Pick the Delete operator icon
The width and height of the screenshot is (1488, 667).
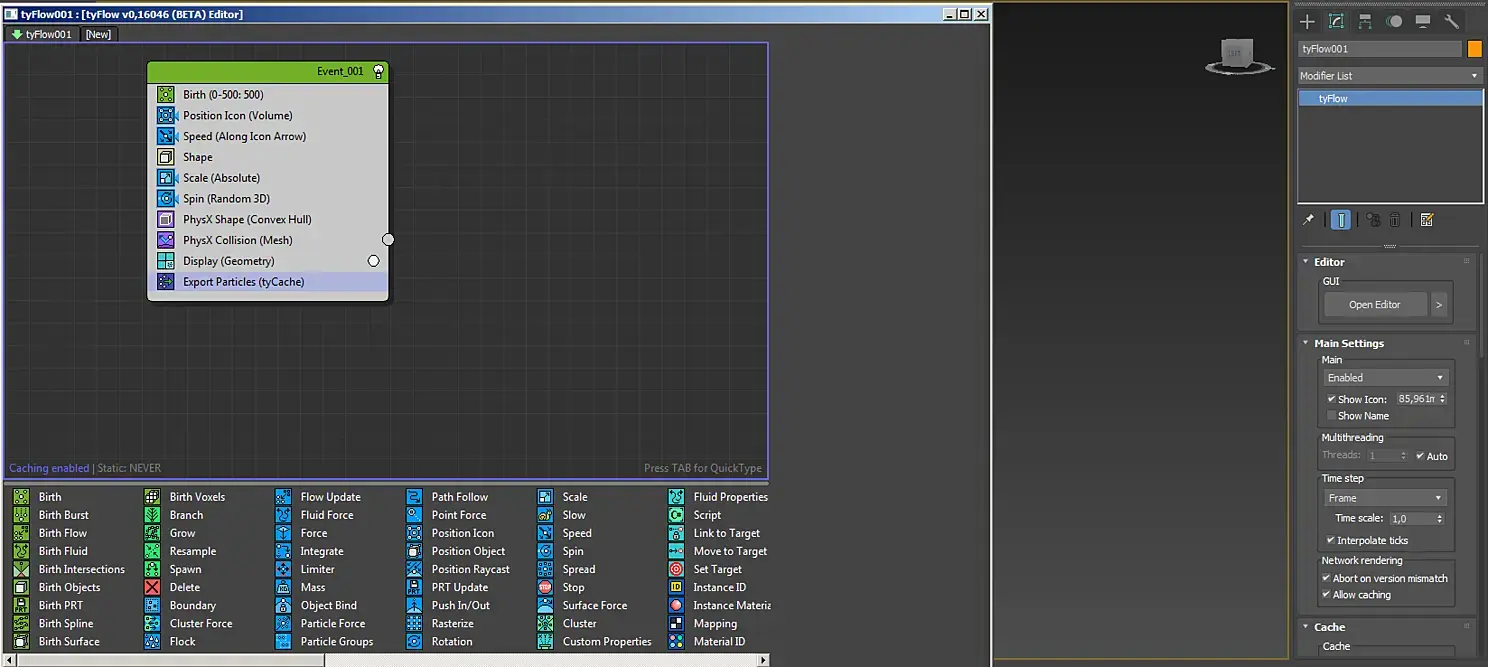coord(152,587)
